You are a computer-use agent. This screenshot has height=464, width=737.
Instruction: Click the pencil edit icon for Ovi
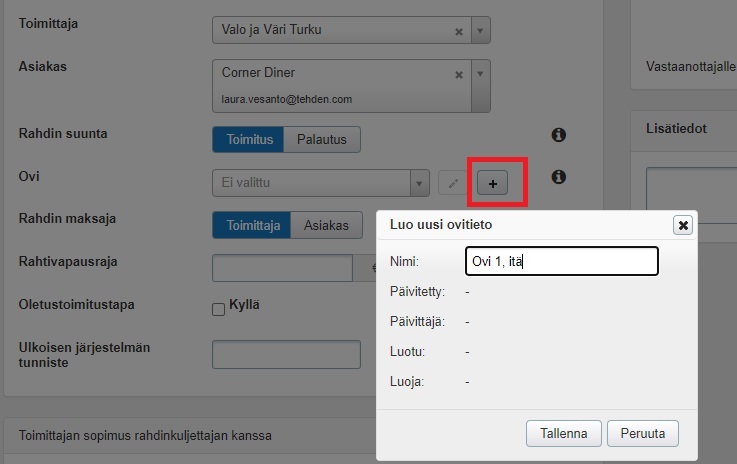[451, 183]
